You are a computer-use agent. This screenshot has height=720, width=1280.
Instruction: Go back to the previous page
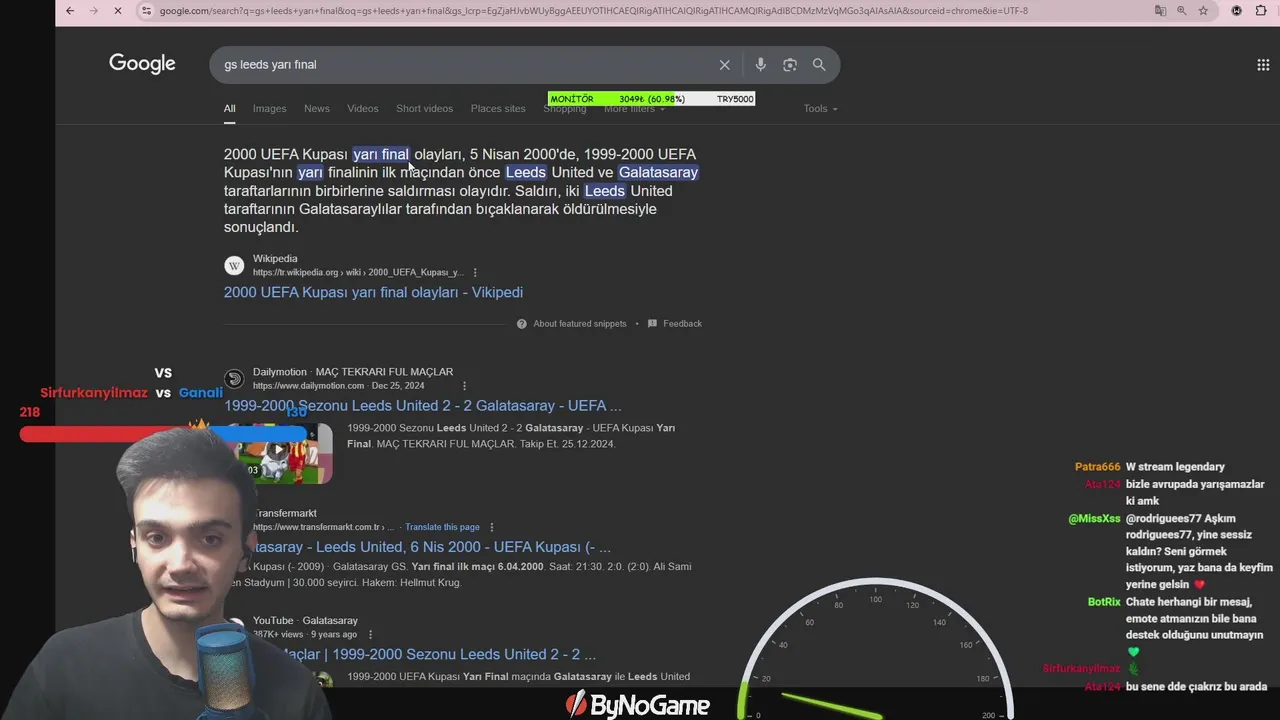(x=69, y=11)
